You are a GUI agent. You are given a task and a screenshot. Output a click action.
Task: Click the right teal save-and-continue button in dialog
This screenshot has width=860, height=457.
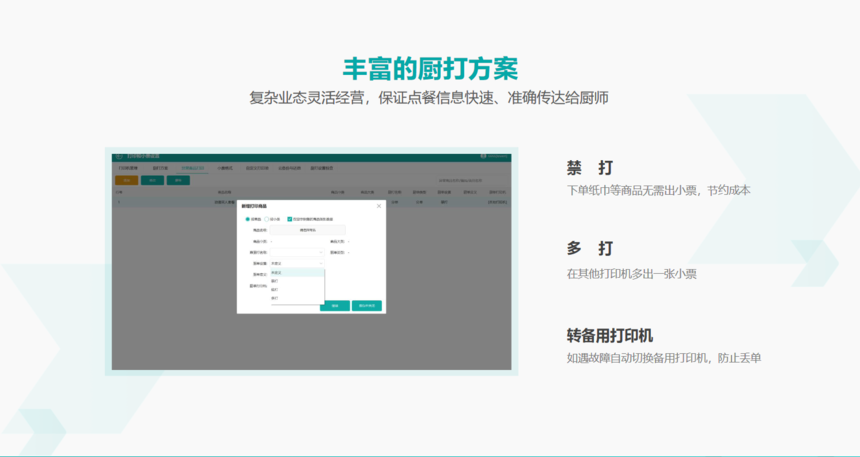(366, 306)
